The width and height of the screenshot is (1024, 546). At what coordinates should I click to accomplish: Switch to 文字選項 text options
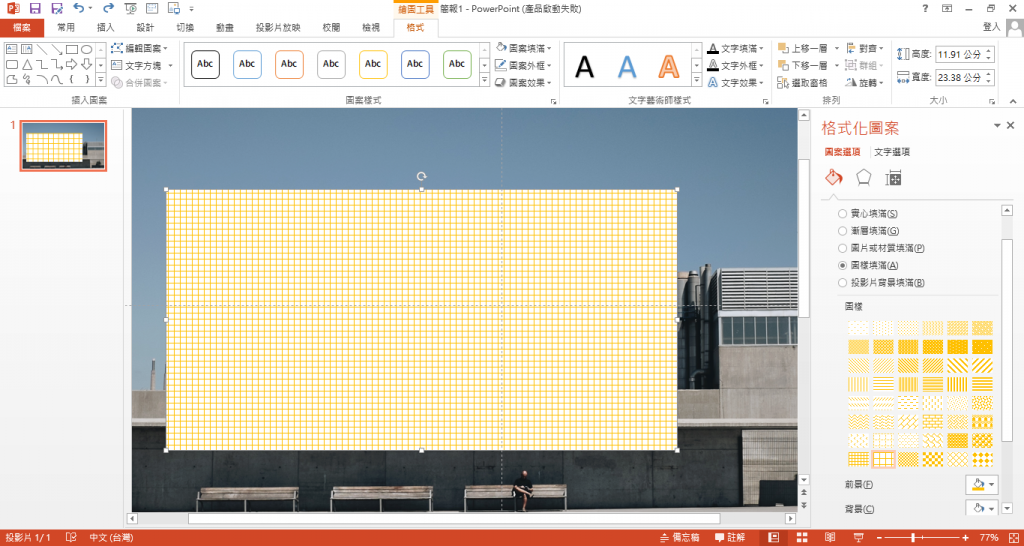click(892, 152)
